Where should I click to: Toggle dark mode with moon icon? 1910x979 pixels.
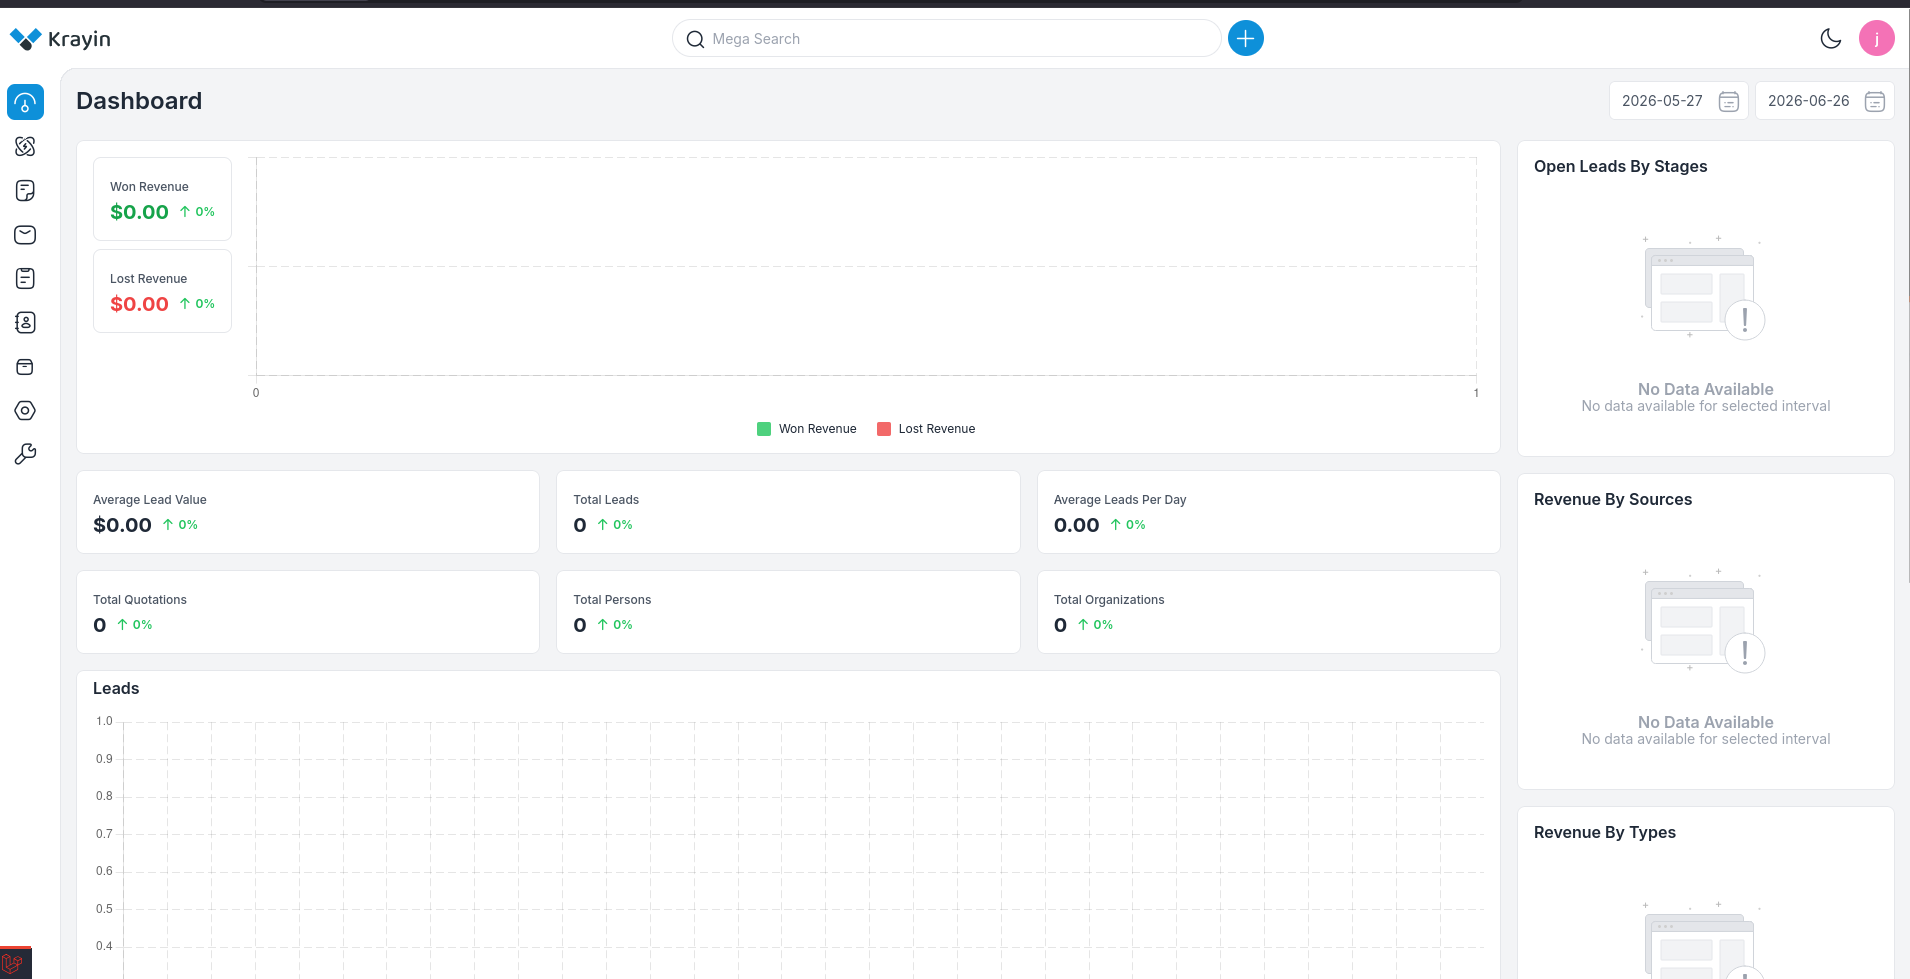[1830, 38]
